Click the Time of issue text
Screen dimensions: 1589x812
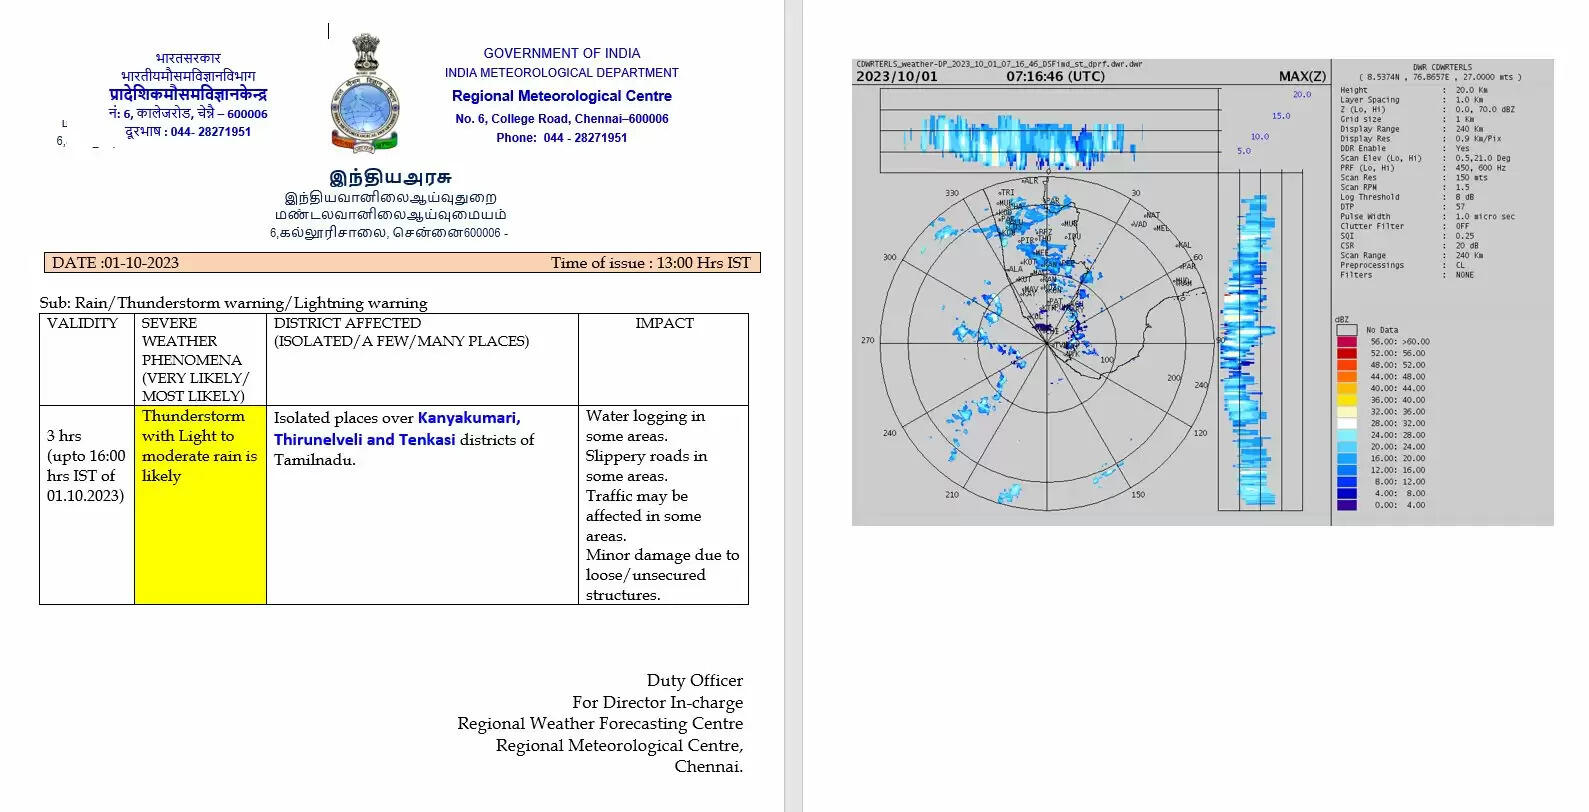tap(650, 263)
